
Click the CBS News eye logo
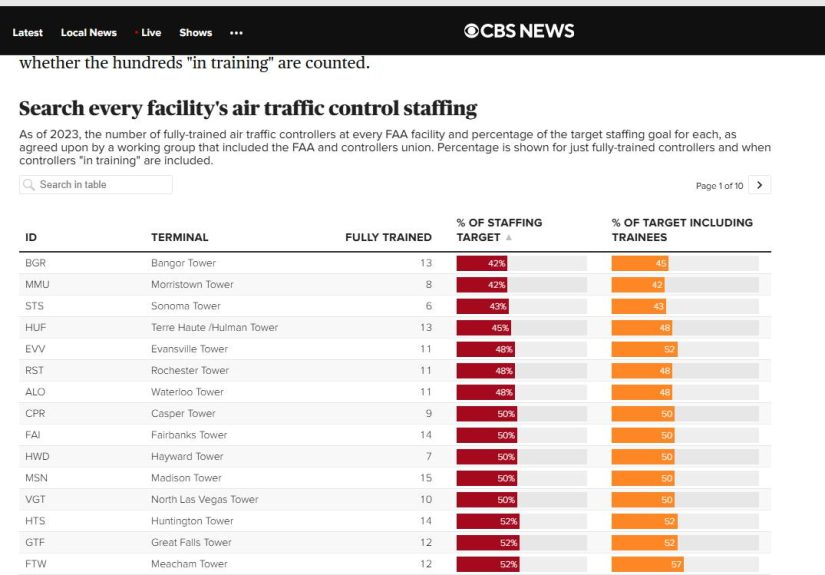tap(471, 31)
